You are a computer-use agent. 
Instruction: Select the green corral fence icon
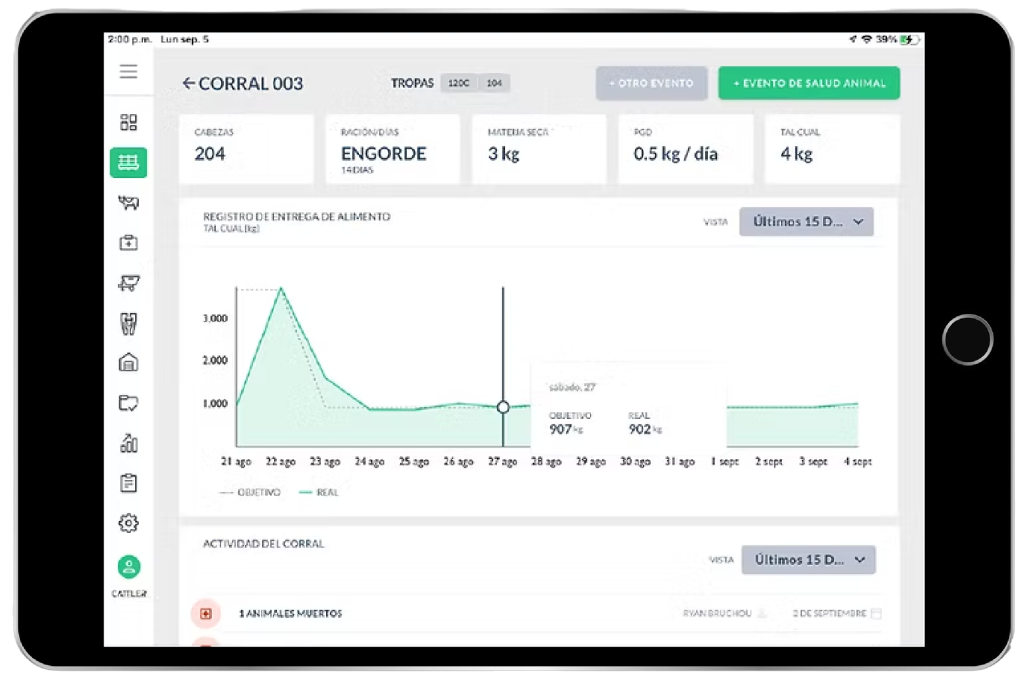point(128,162)
